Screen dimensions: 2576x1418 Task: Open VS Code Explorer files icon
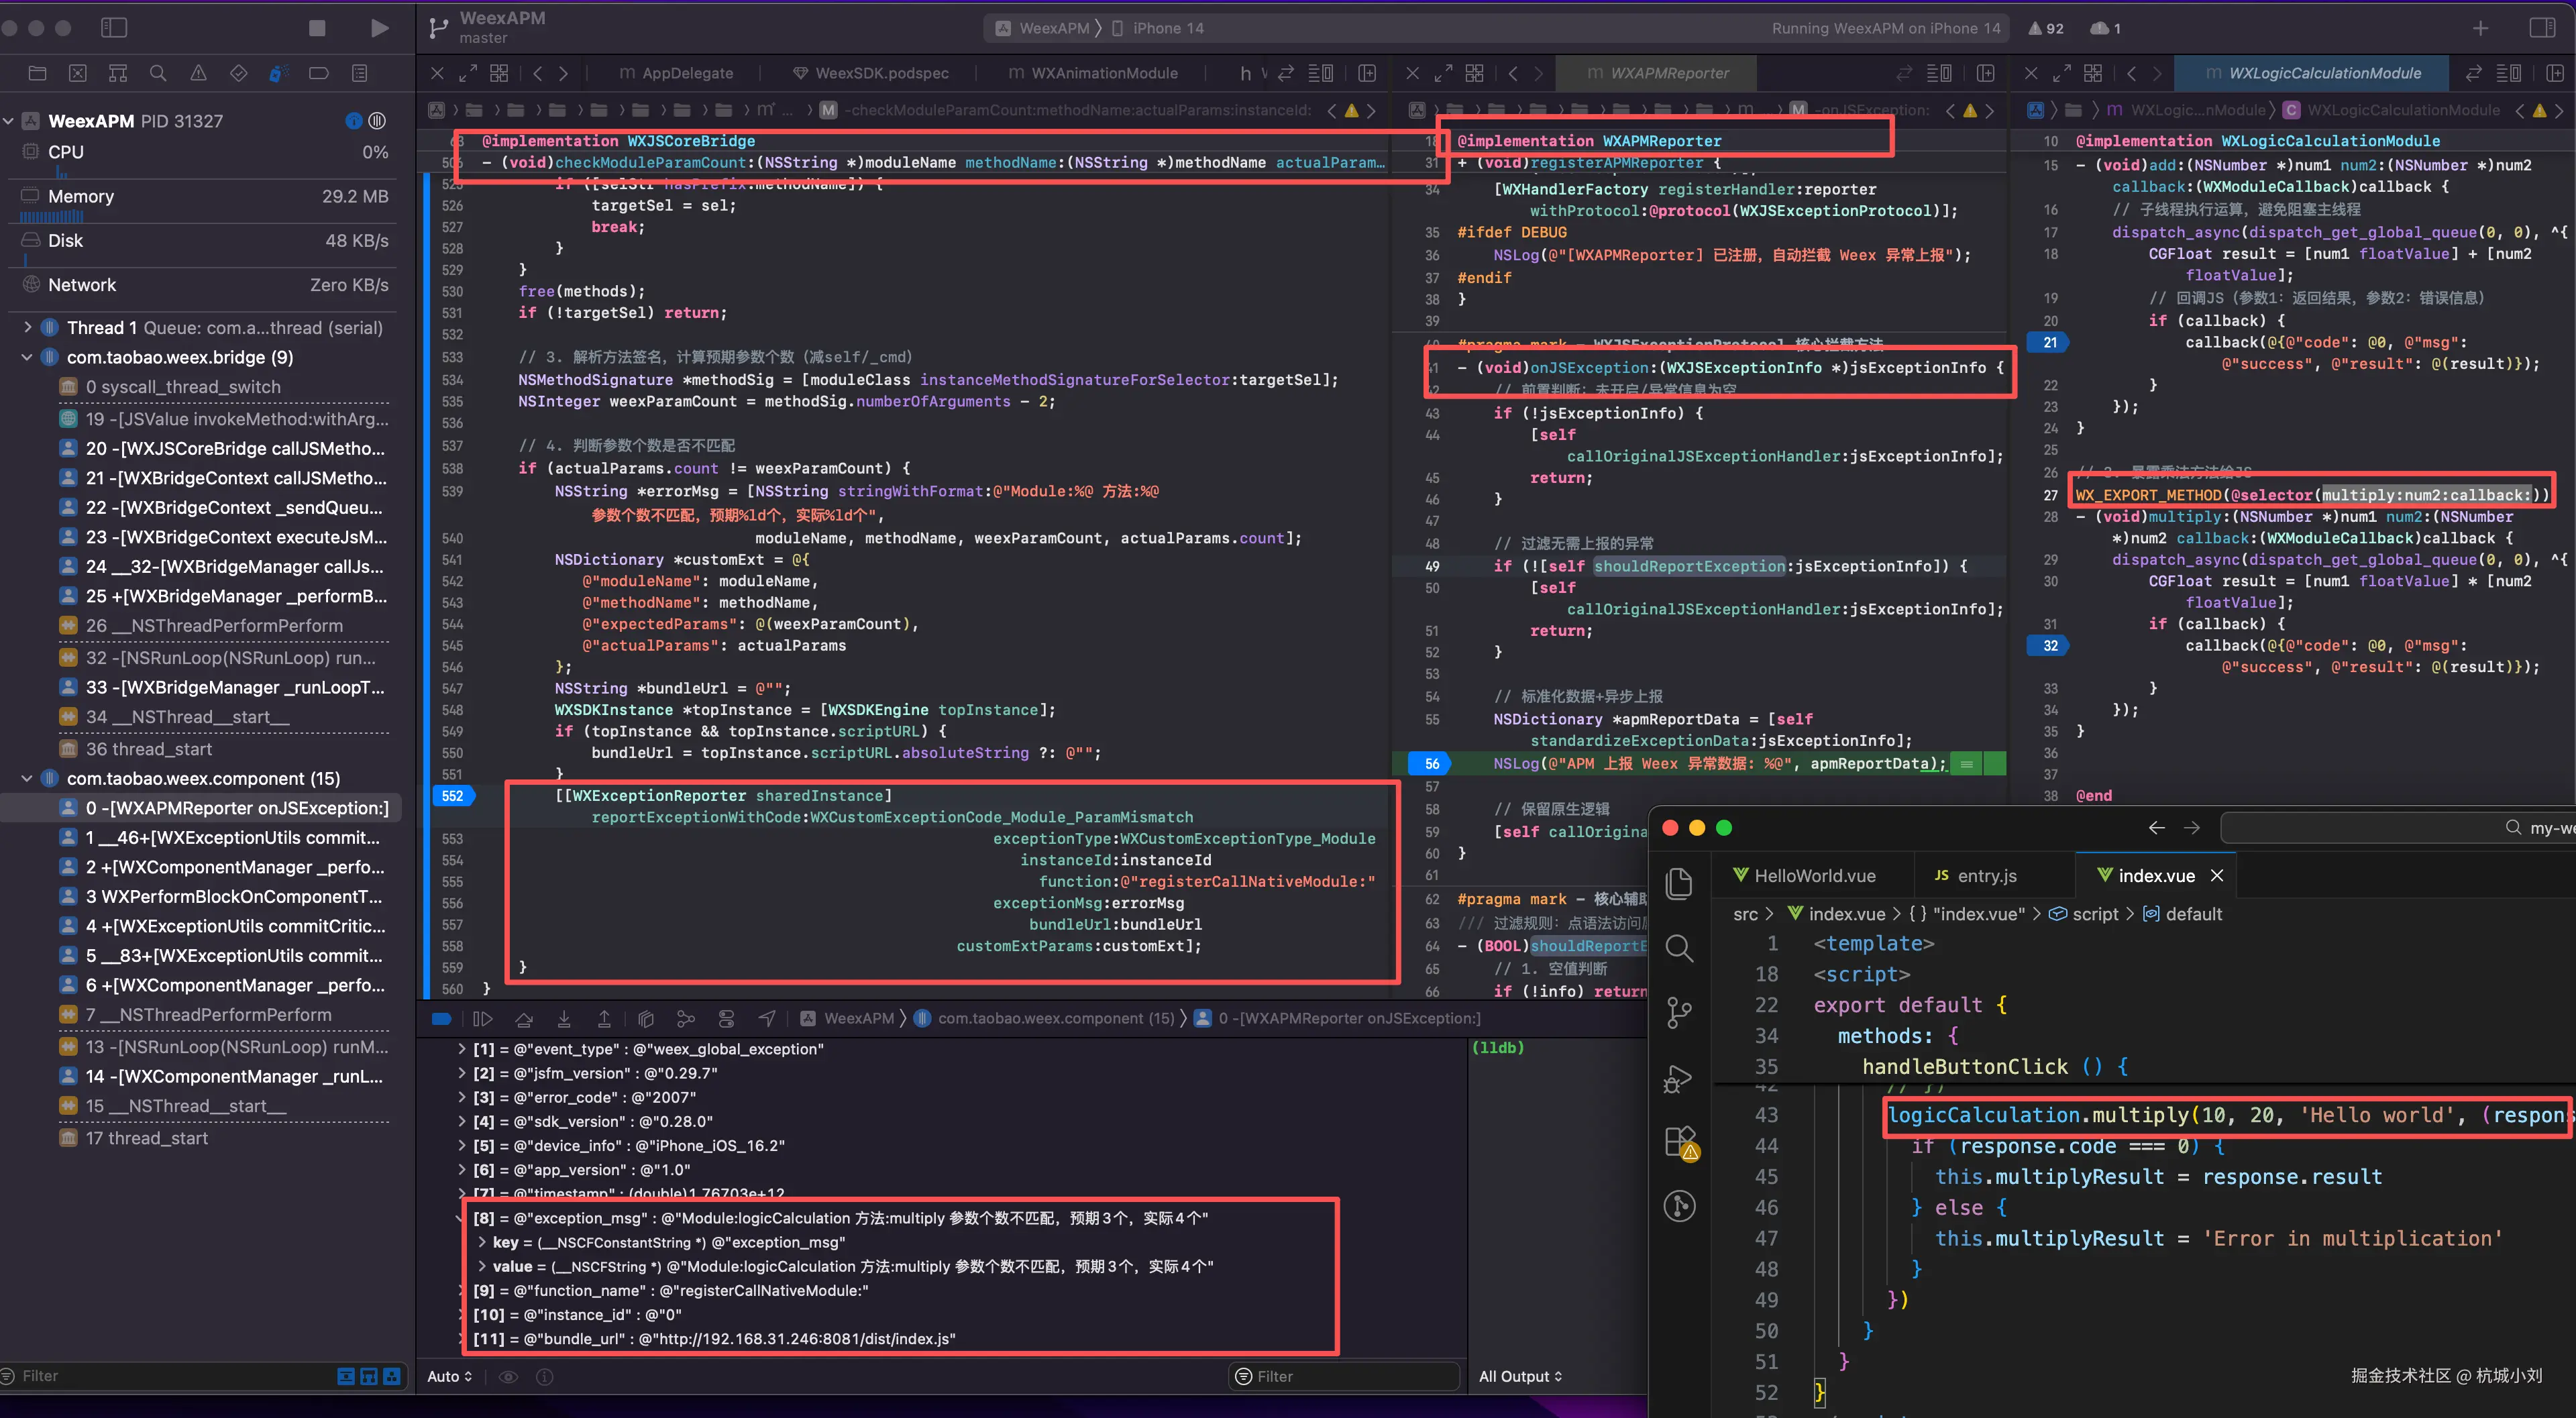tap(1679, 884)
